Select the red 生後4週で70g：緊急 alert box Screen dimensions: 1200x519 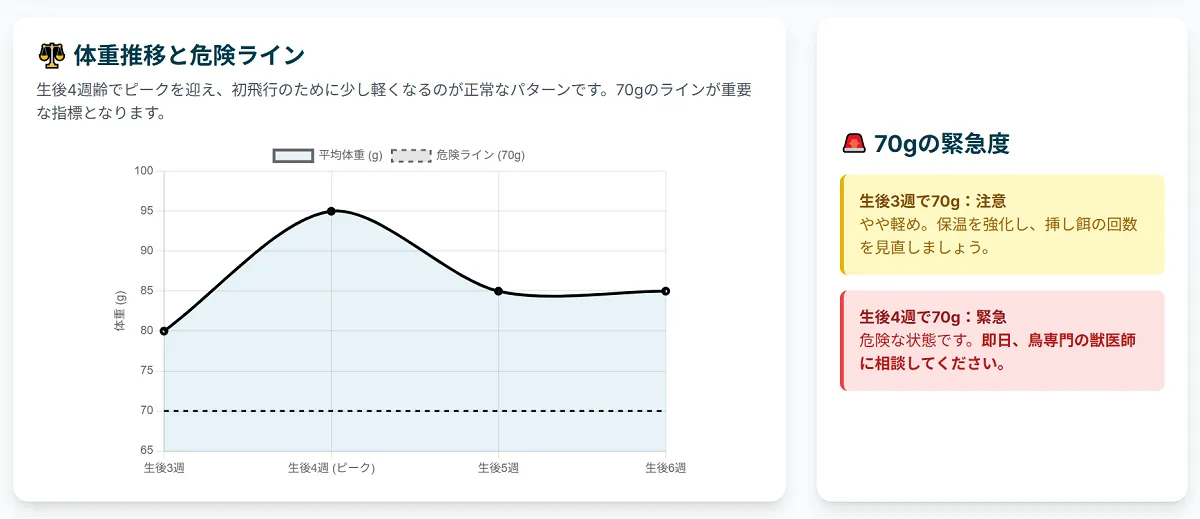tap(1003, 340)
